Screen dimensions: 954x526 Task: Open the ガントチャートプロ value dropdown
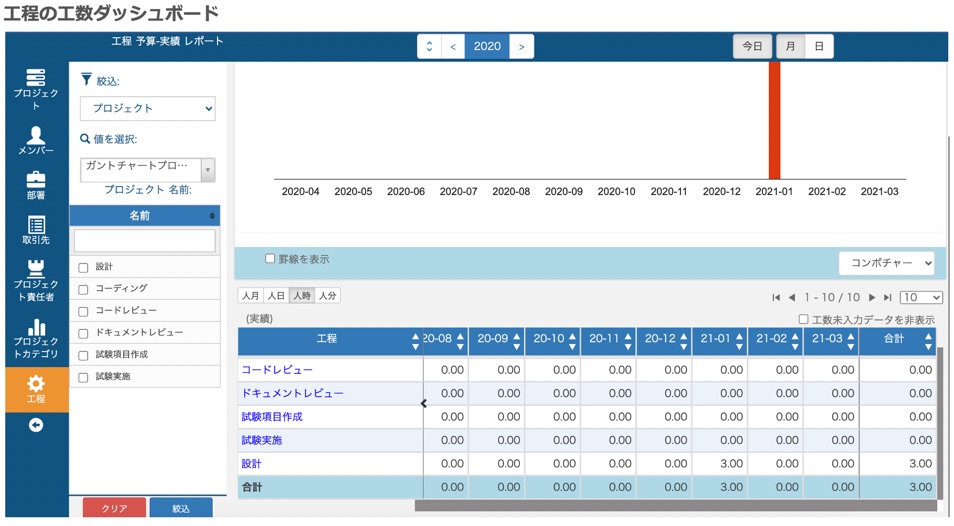tap(148, 170)
